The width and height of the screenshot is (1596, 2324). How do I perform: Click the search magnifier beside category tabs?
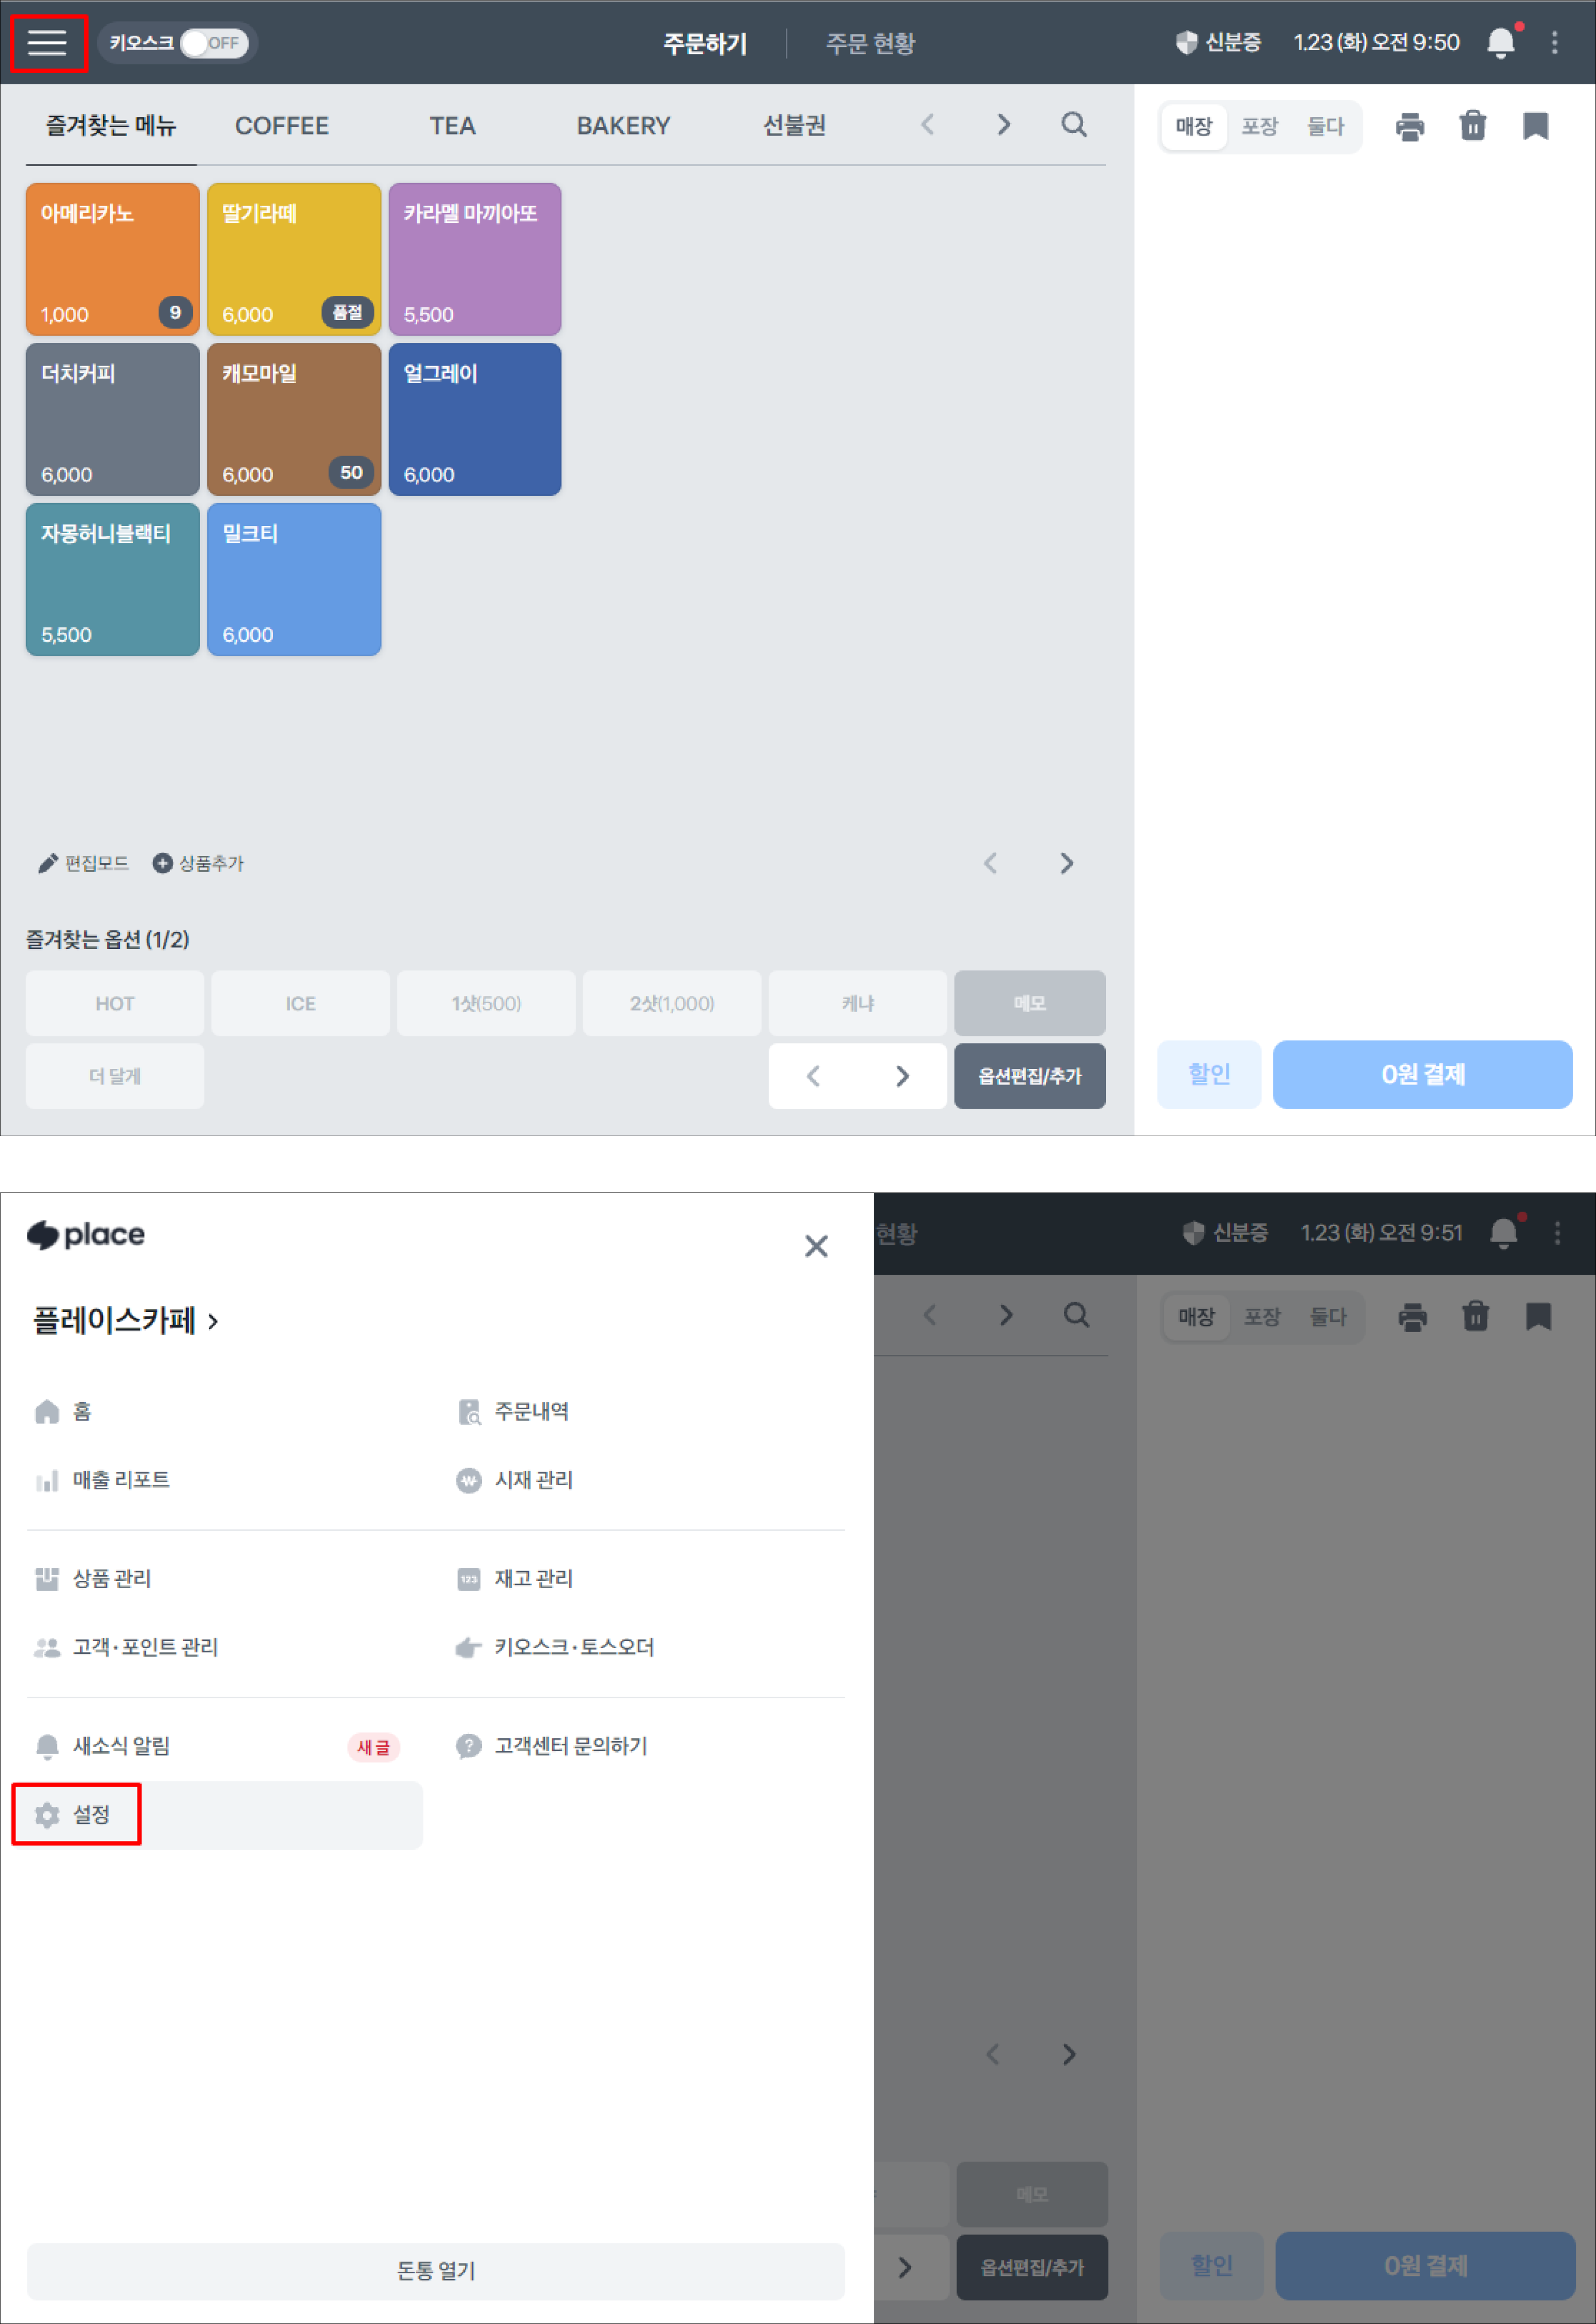(1073, 125)
